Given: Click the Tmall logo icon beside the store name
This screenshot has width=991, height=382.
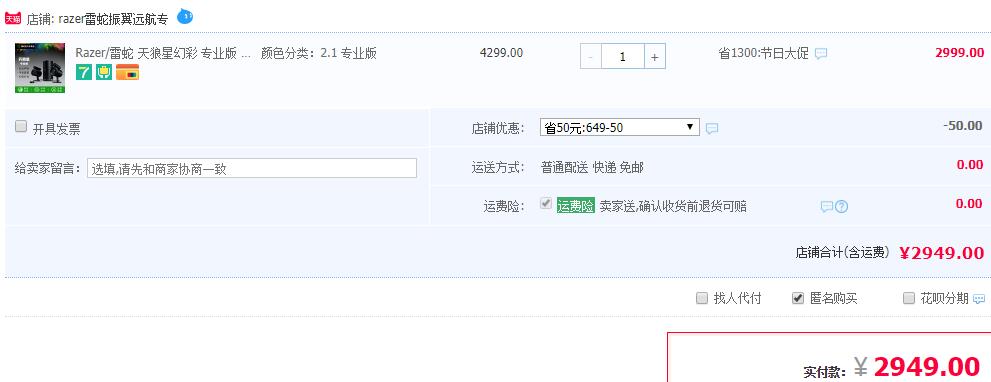Looking at the screenshot, I should pyautogui.click(x=13, y=18).
